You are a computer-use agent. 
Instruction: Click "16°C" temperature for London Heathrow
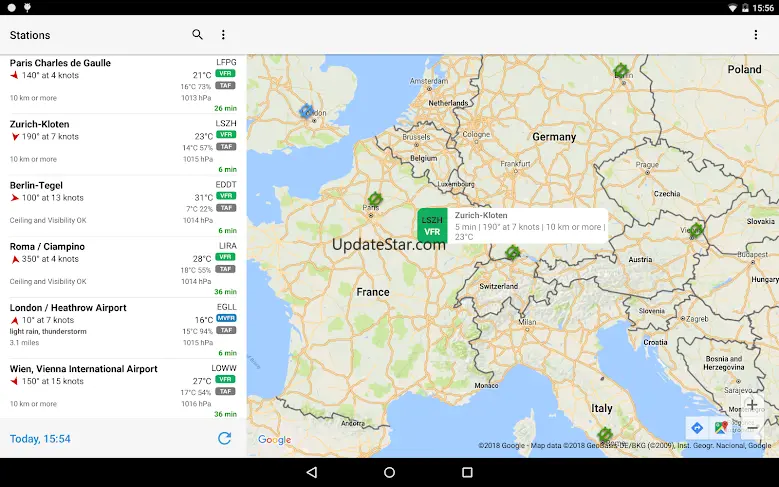point(204,320)
